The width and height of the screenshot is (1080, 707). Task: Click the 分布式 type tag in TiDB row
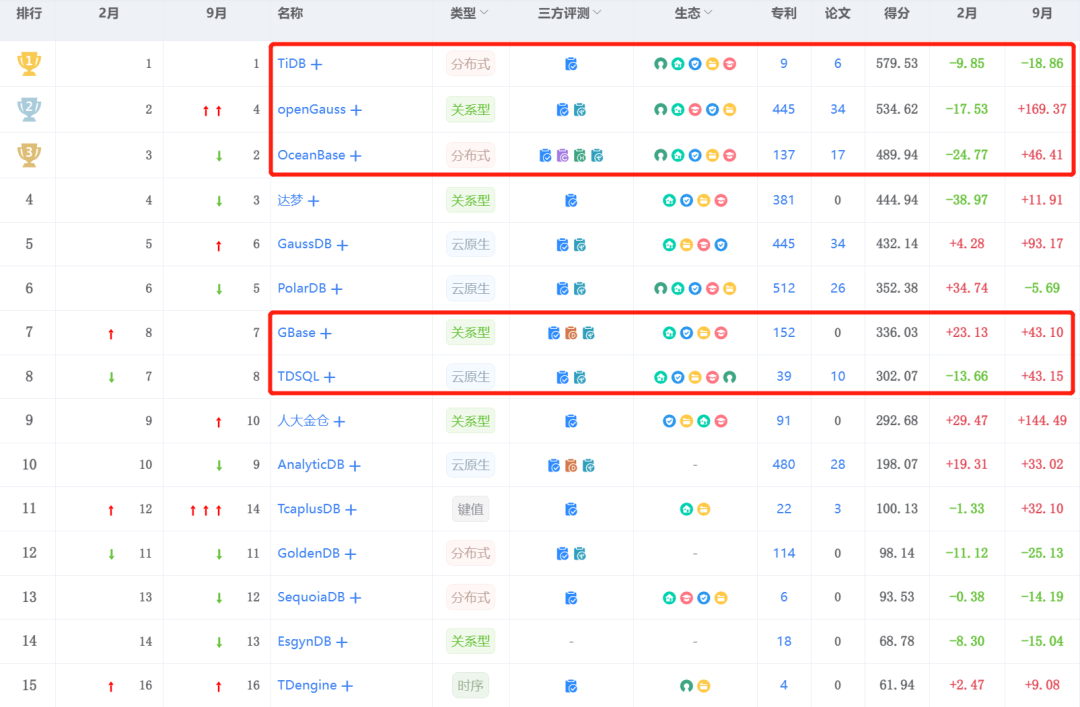pyautogui.click(x=470, y=64)
